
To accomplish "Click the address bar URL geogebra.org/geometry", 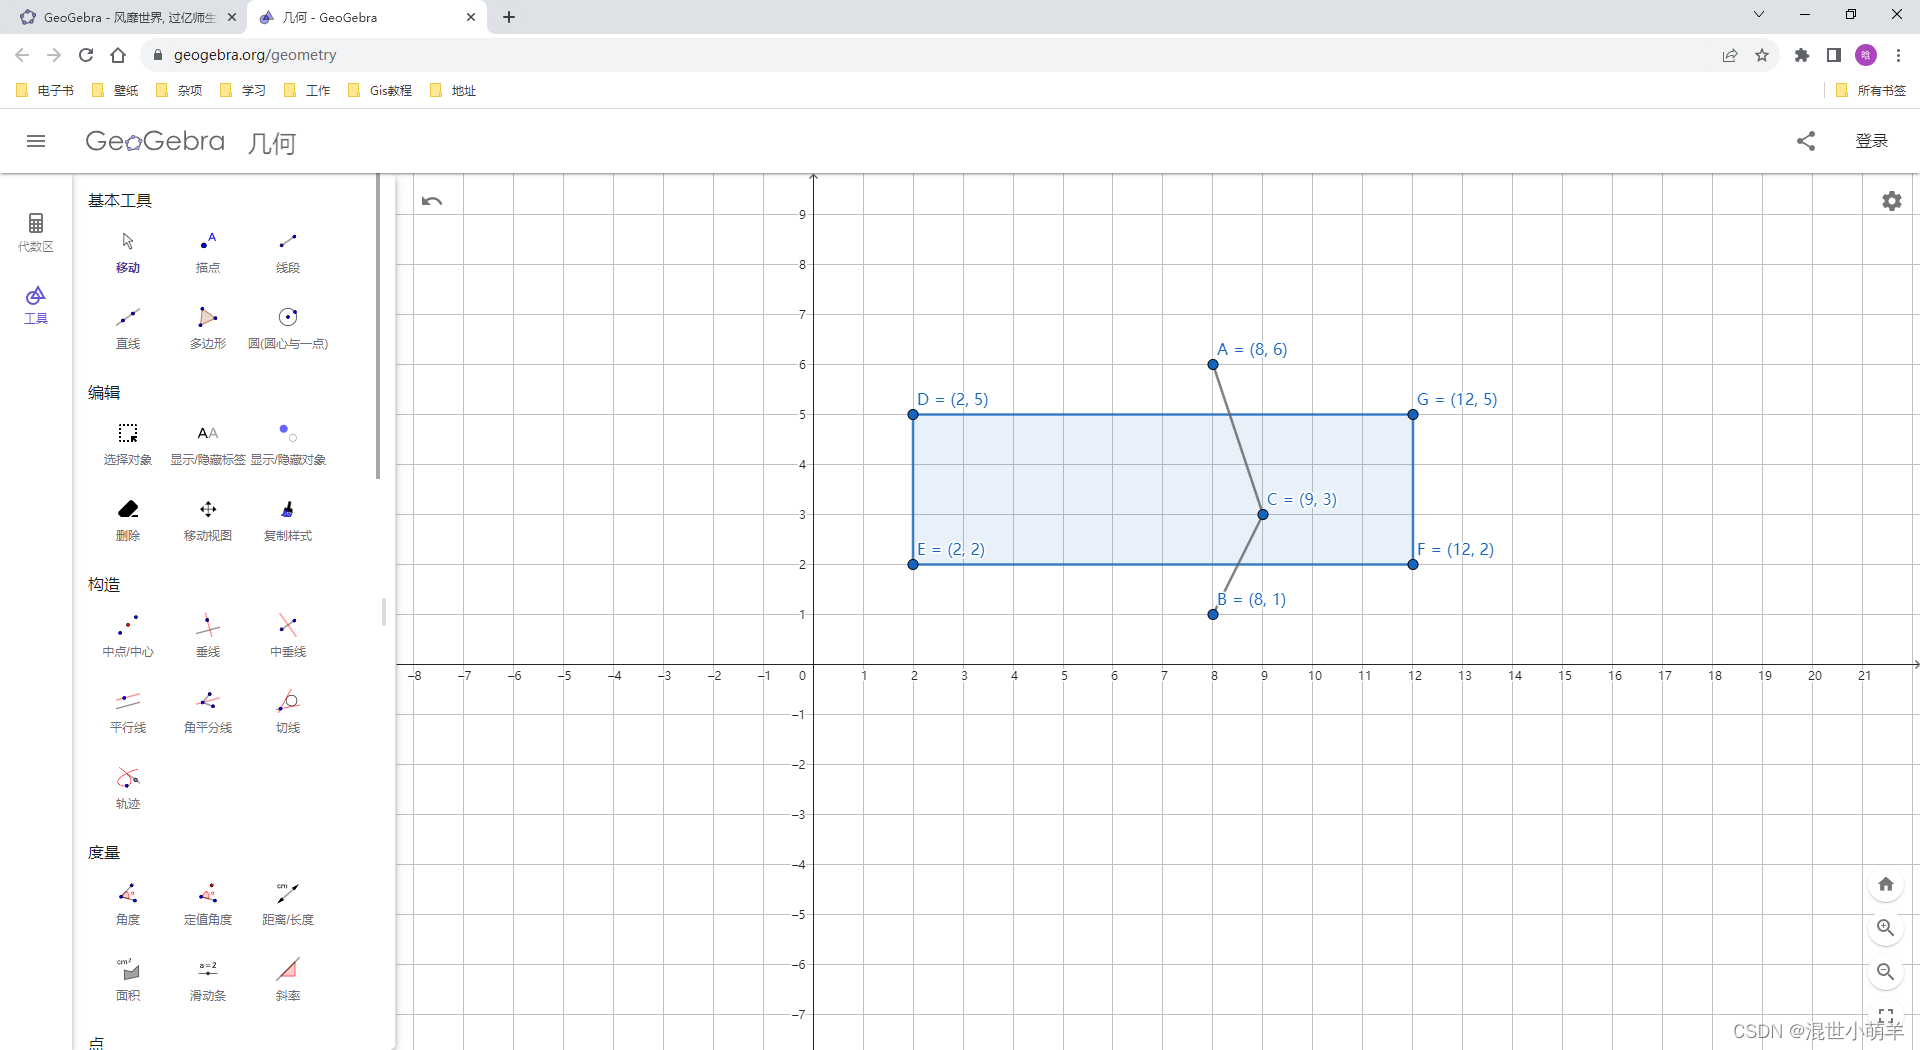I will 255,55.
